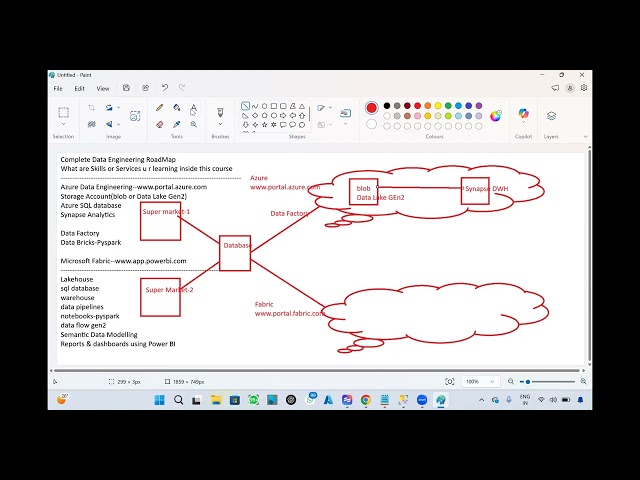The width and height of the screenshot is (640, 480).
Task: Click the Share icon next to Save
Action: 145,88
